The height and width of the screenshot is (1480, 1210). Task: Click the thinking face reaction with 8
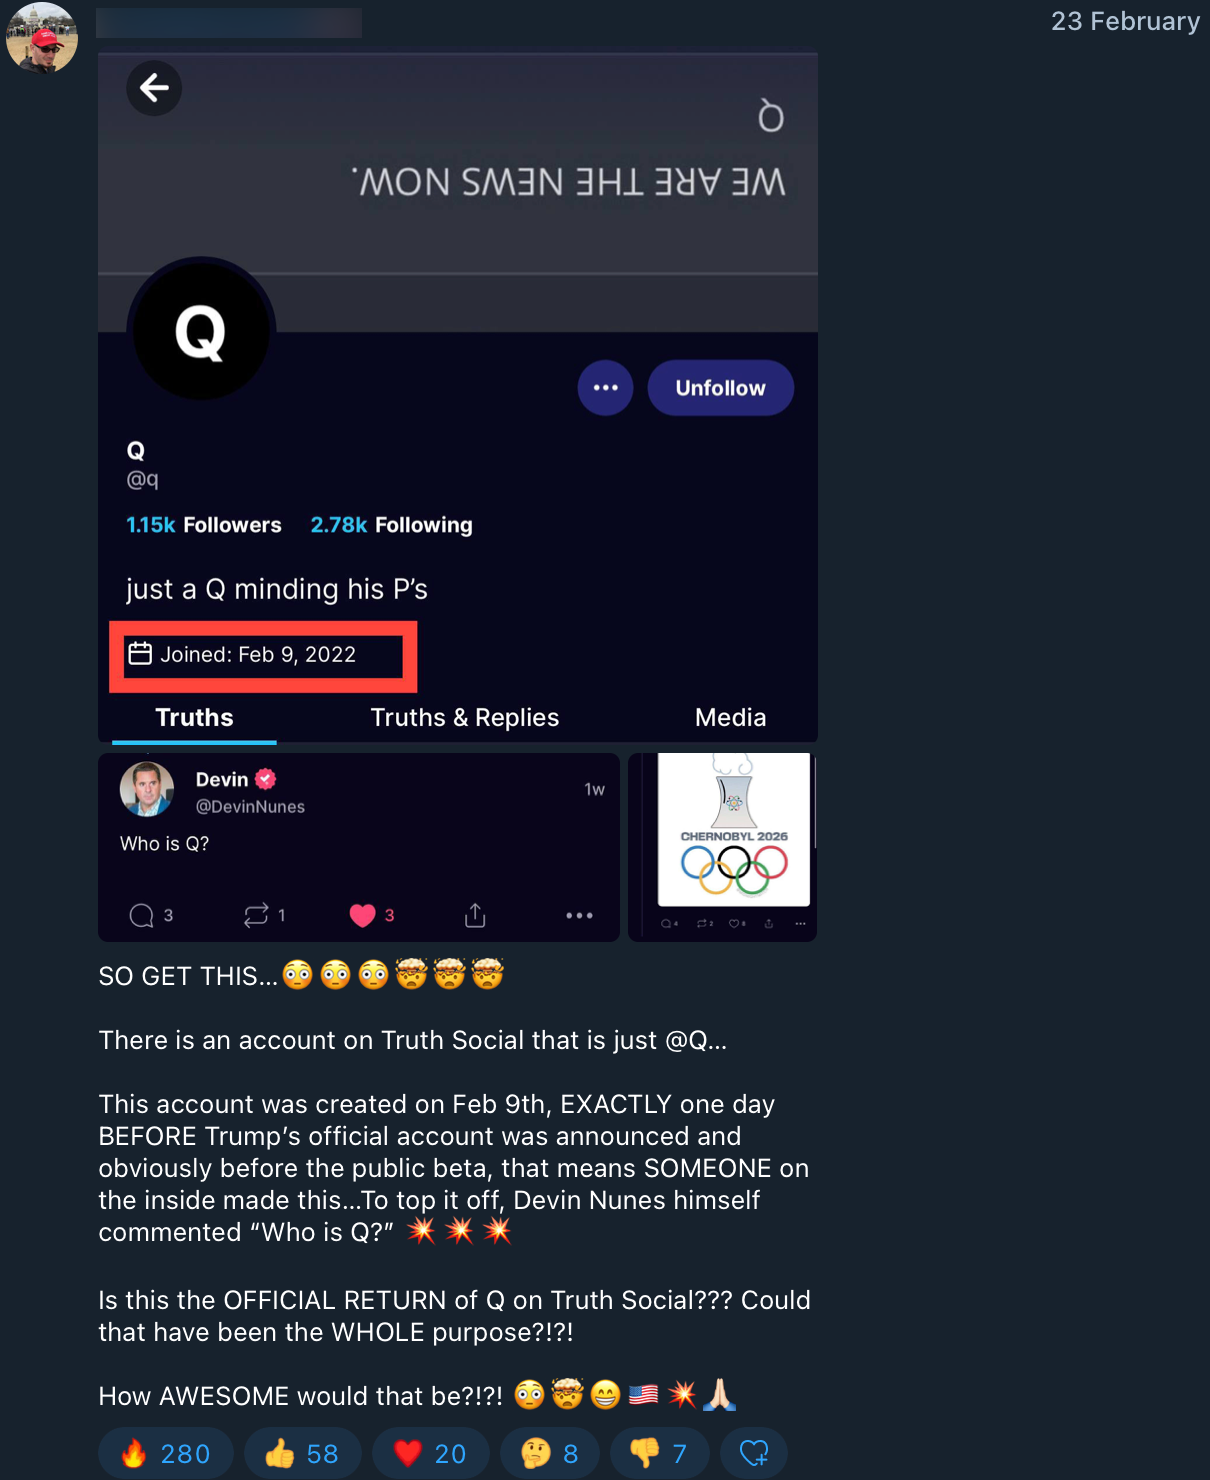click(x=550, y=1454)
